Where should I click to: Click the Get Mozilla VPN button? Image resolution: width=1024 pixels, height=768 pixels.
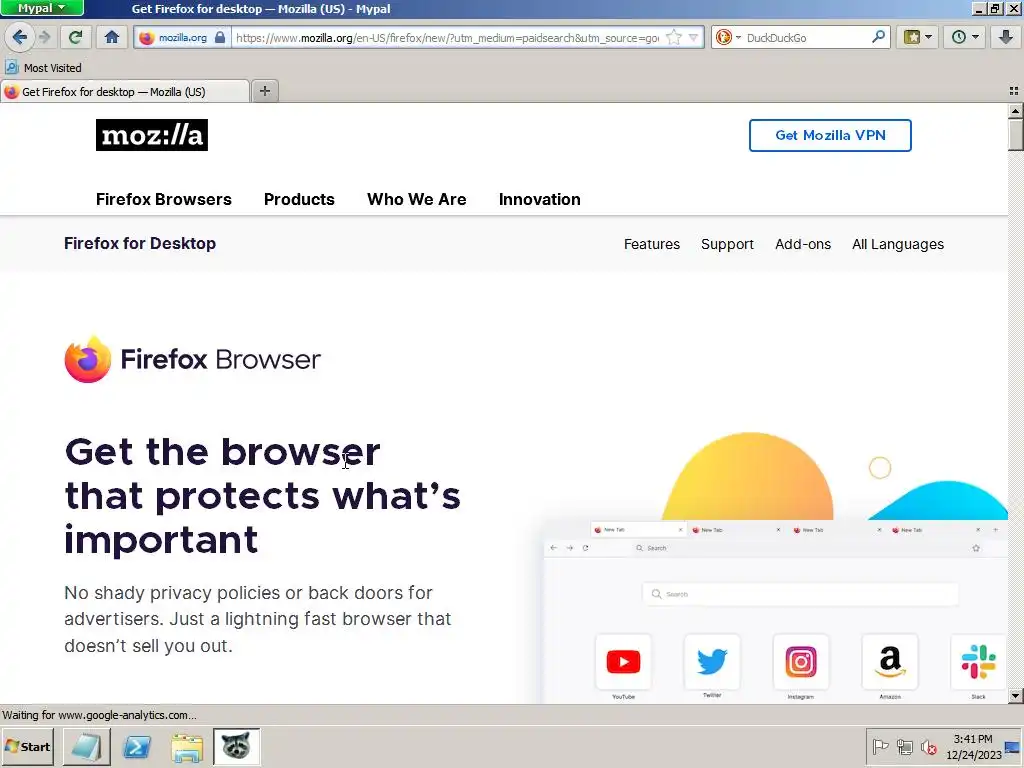pos(830,135)
